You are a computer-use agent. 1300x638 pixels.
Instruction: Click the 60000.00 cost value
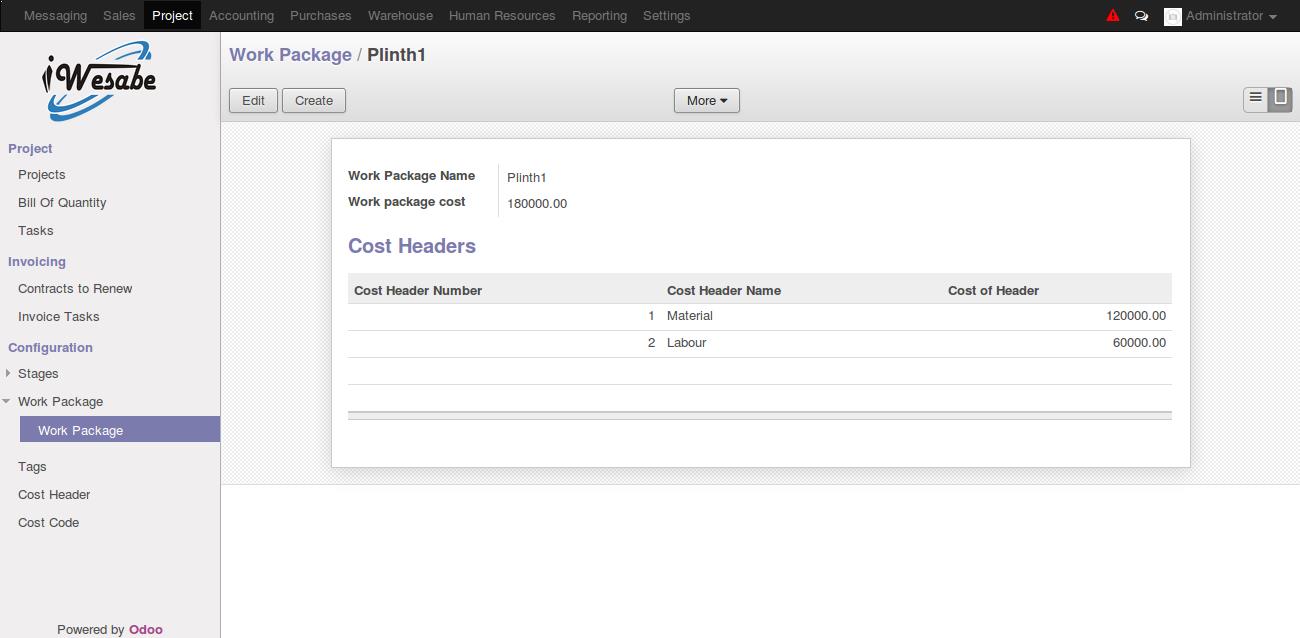pyautogui.click(x=1139, y=343)
